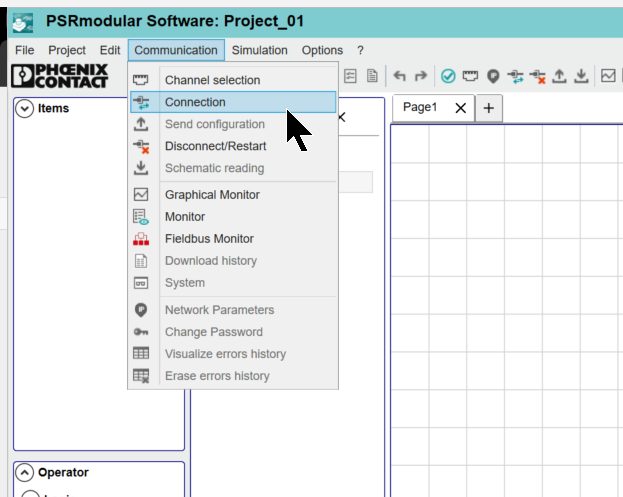Open the Project menu

[x=67, y=50]
